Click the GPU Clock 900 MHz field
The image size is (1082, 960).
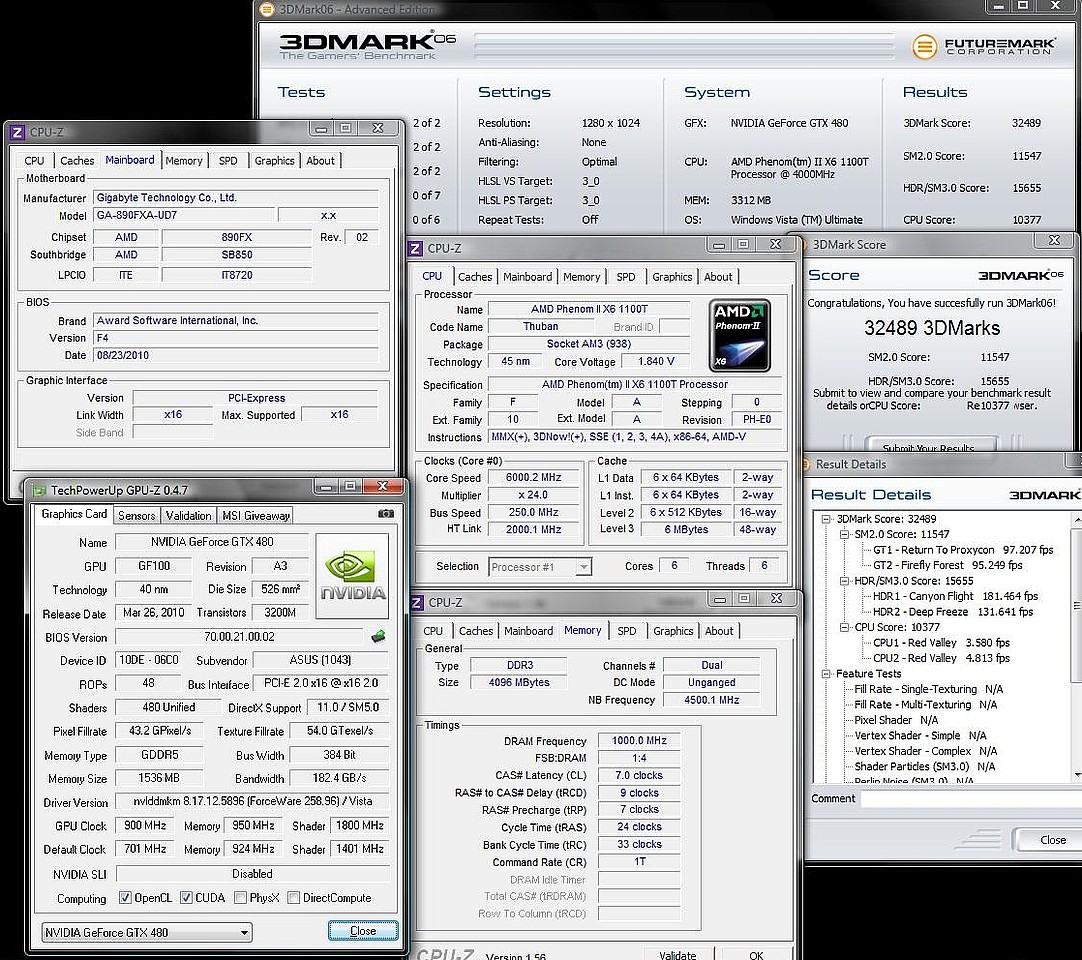coord(145,825)
